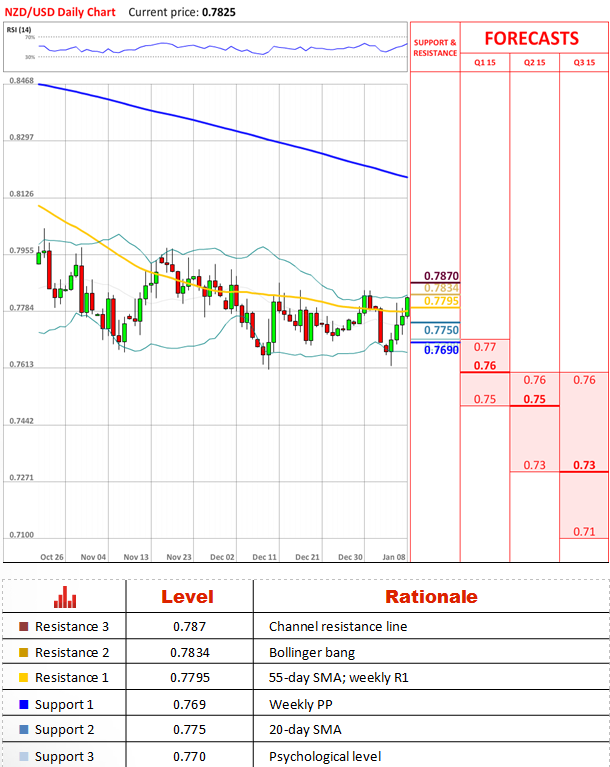
Task: Click the Rationale column header in table
Action: tap(431, 597)
